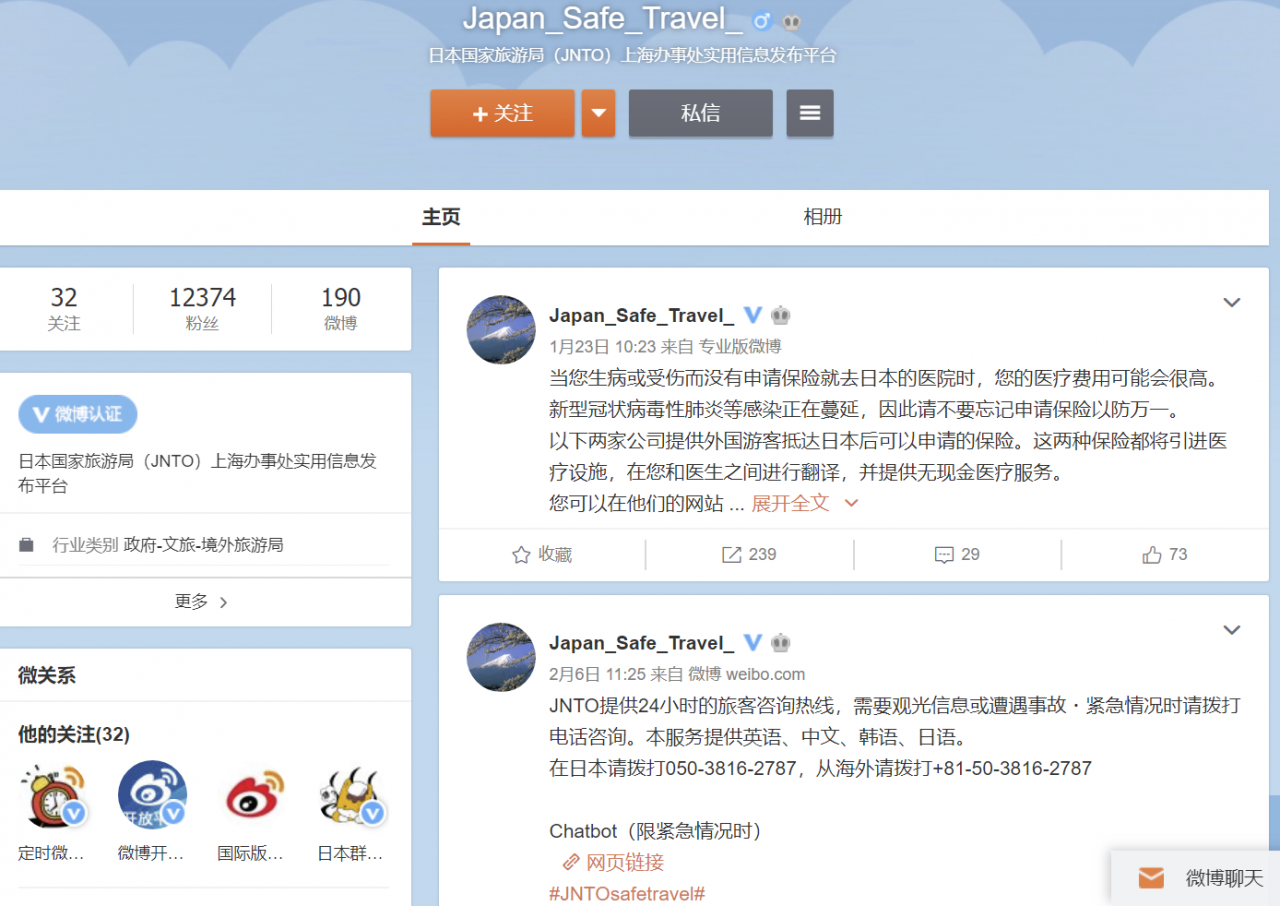Switch to the 相册 tab

(x=823, y=217)
